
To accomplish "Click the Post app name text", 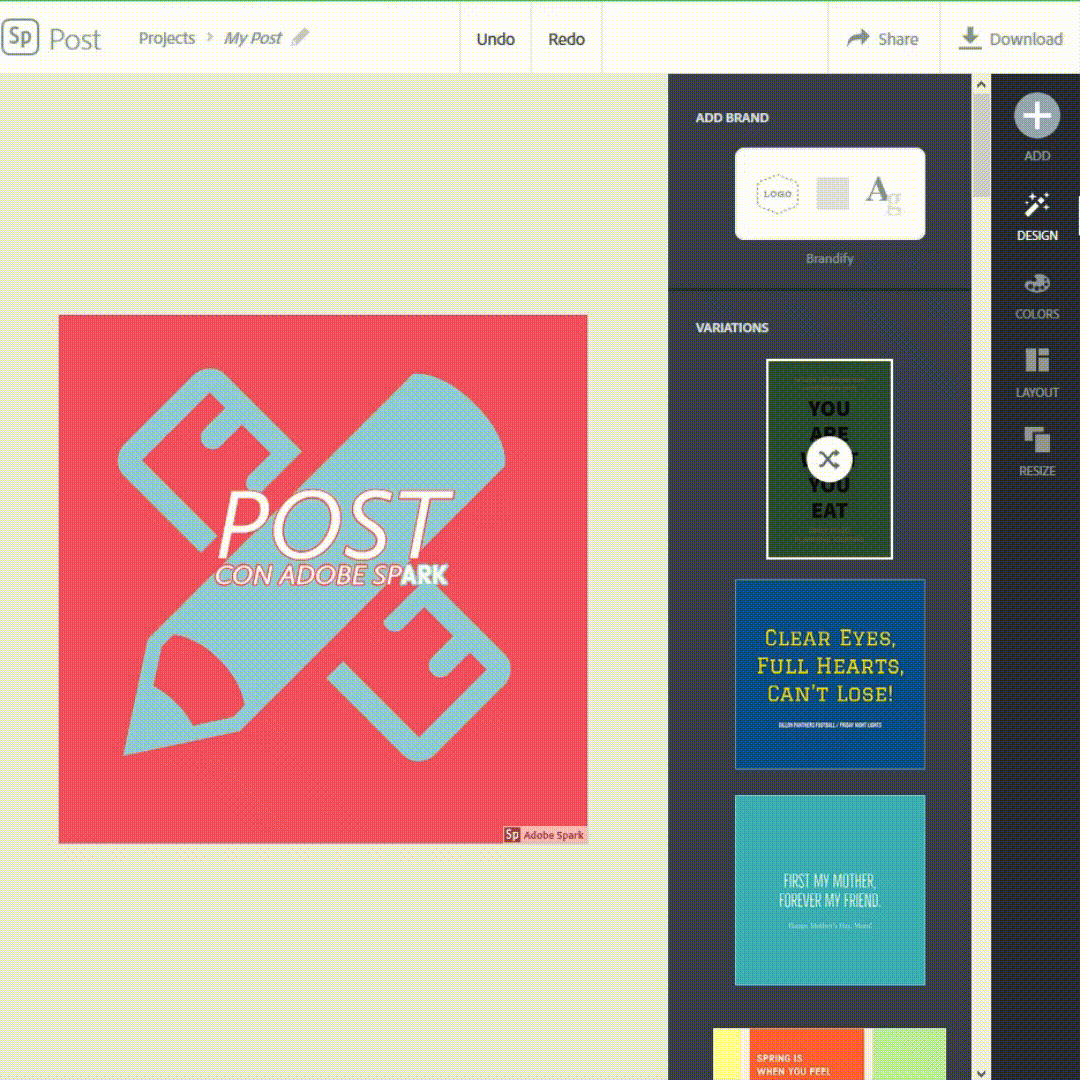I will coord(75,39).
